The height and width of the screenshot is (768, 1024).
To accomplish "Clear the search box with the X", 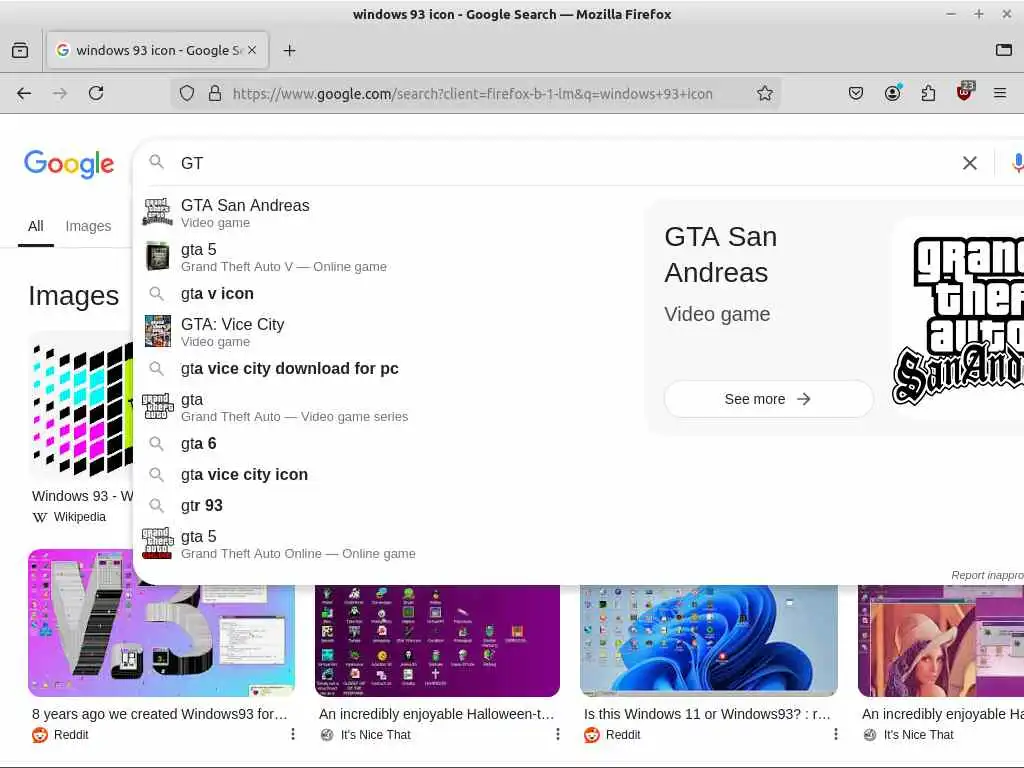I will coord(970,163).
